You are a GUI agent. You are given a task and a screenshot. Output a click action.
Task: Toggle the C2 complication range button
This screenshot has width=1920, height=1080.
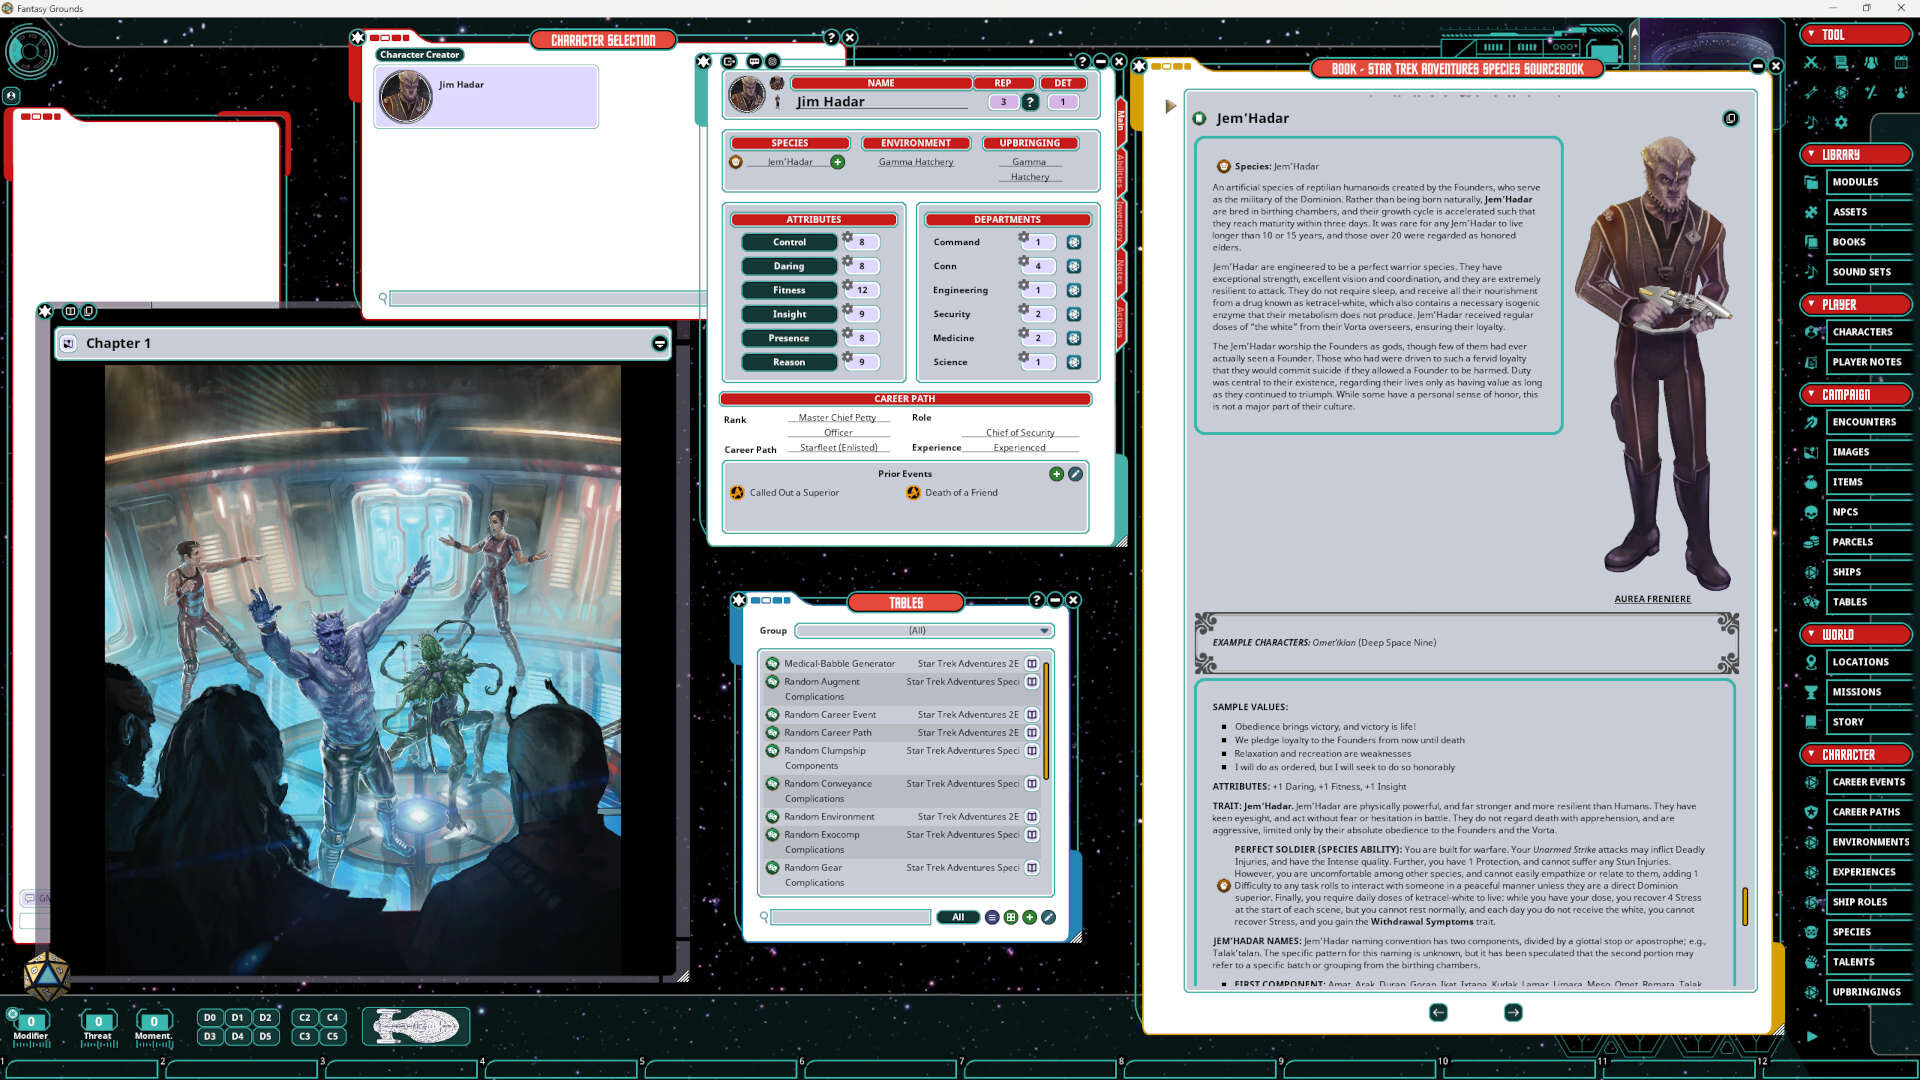tap(305, 1017)
